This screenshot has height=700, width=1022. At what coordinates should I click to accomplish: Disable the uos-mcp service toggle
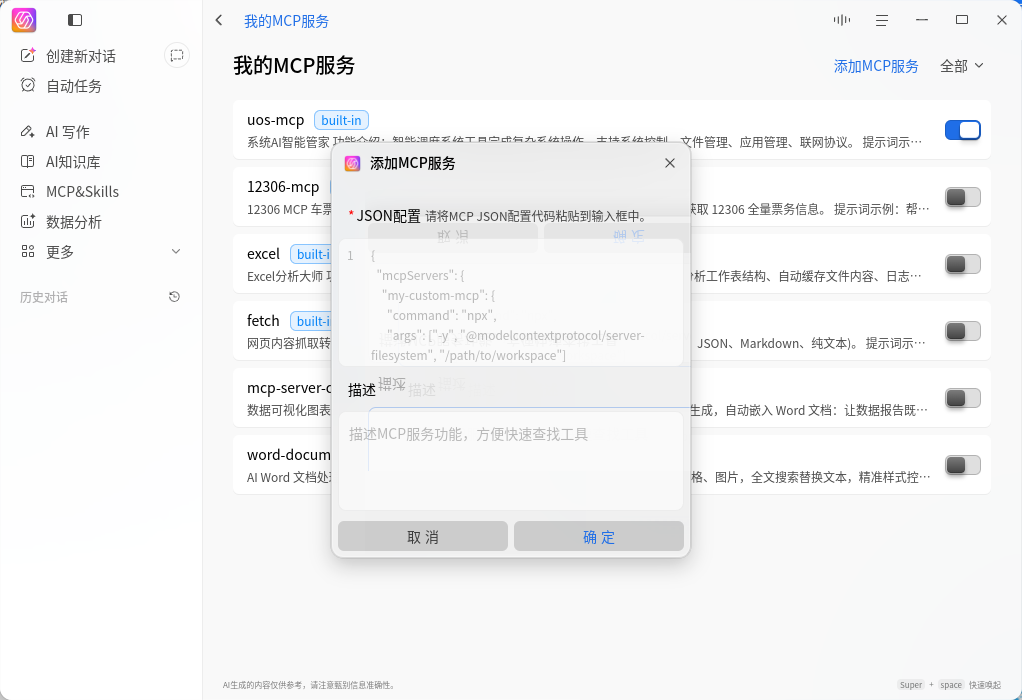pos(963,130)
